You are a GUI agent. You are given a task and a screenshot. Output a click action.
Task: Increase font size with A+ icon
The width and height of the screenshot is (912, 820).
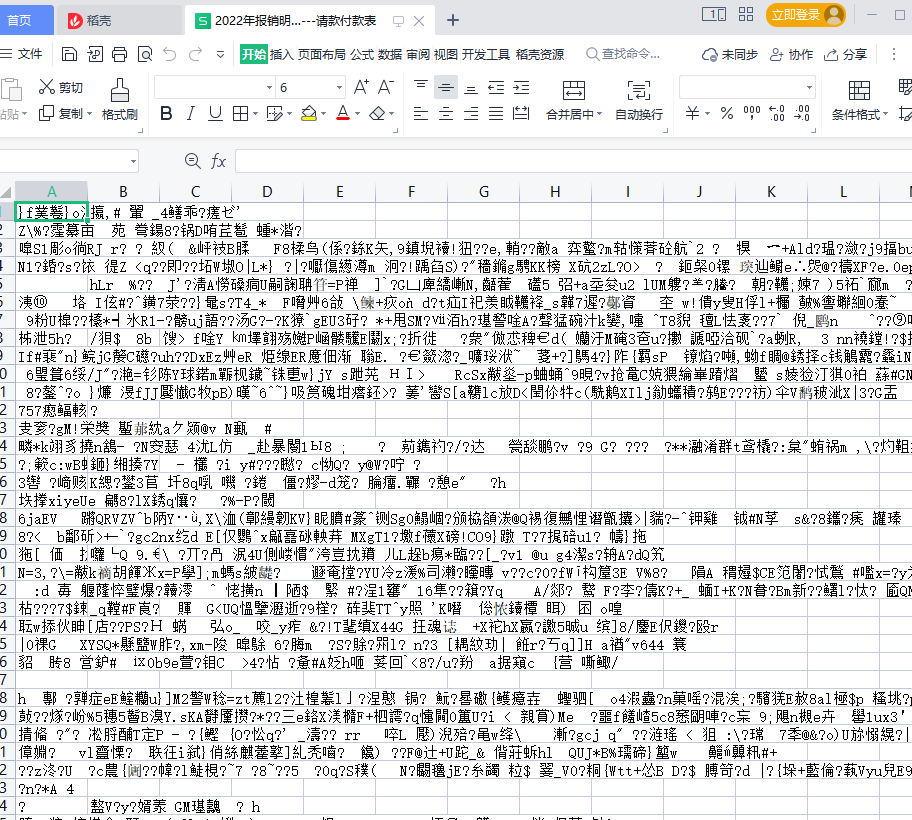point(361,87)
